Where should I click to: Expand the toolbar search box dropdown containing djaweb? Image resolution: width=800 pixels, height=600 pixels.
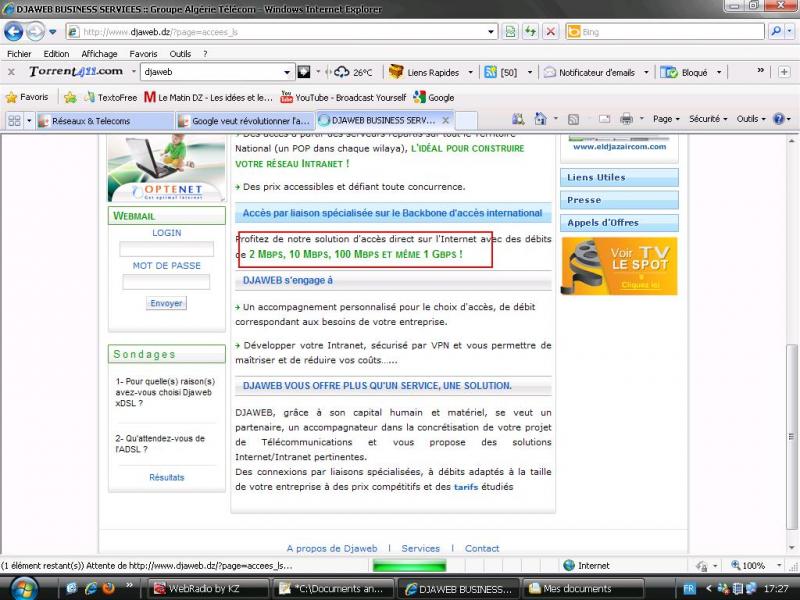pyautogui.click(x=287, y=72)
